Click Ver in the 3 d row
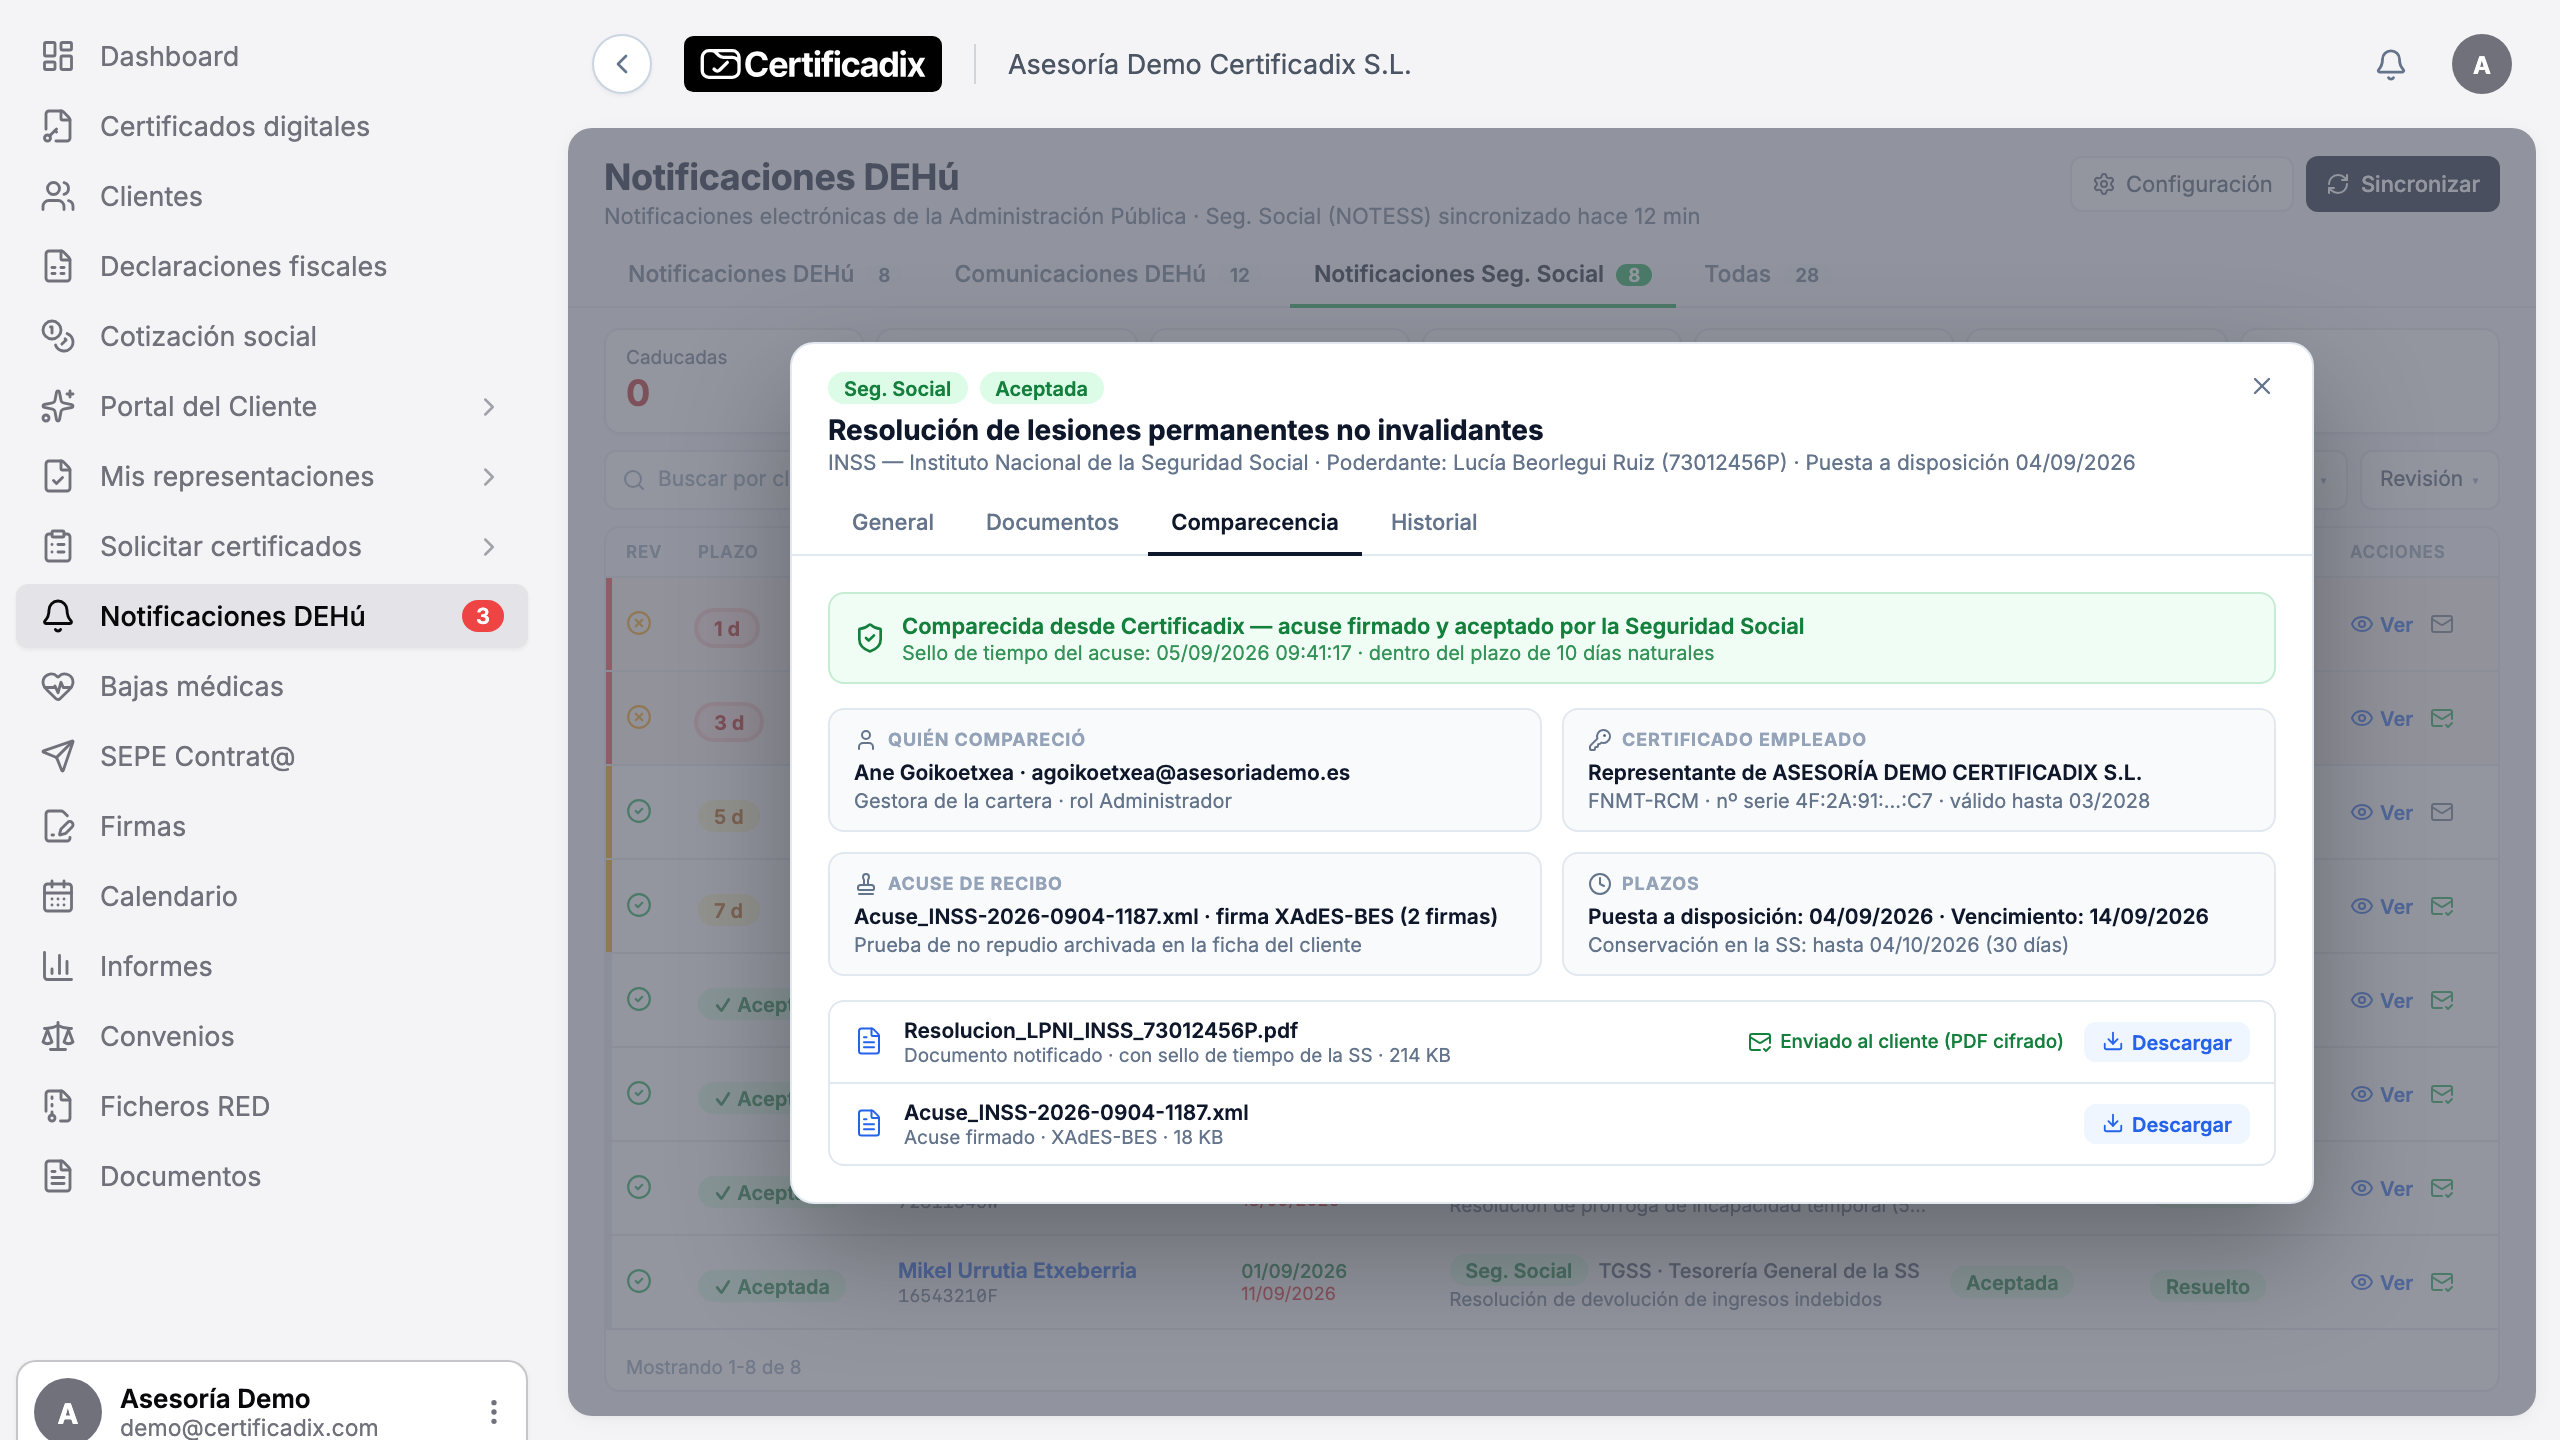The image size is (2560, 1440). (2382, 719)
